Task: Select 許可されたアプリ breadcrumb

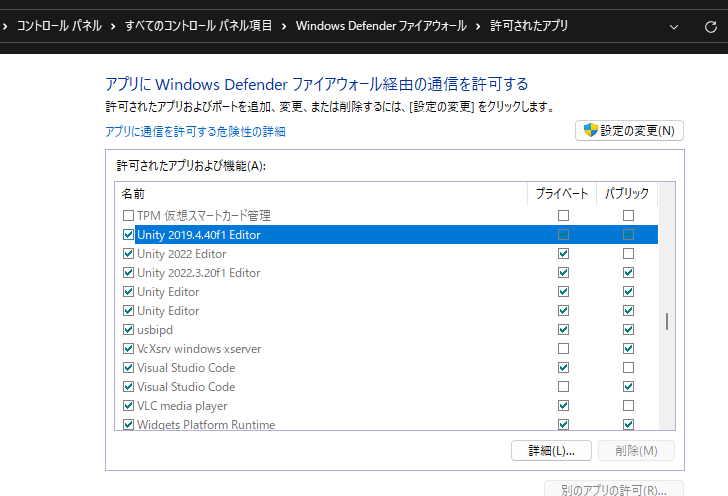Action: (x=529, y=26)
